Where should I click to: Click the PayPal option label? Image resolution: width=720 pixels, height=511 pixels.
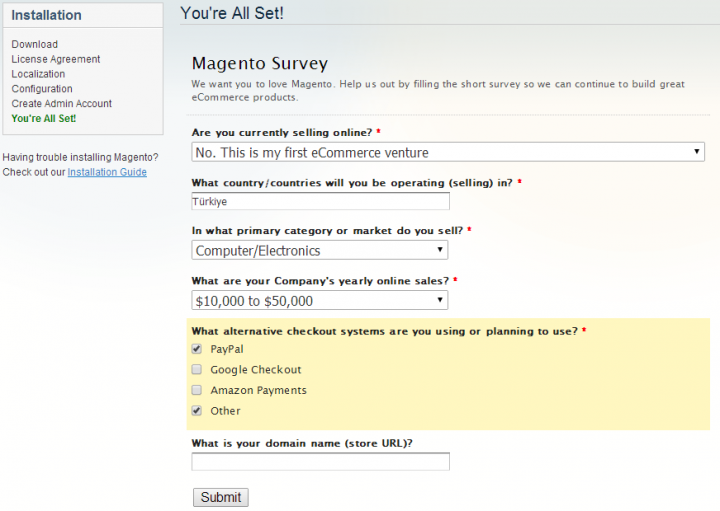pyautogui.click(x=227, y=350)
